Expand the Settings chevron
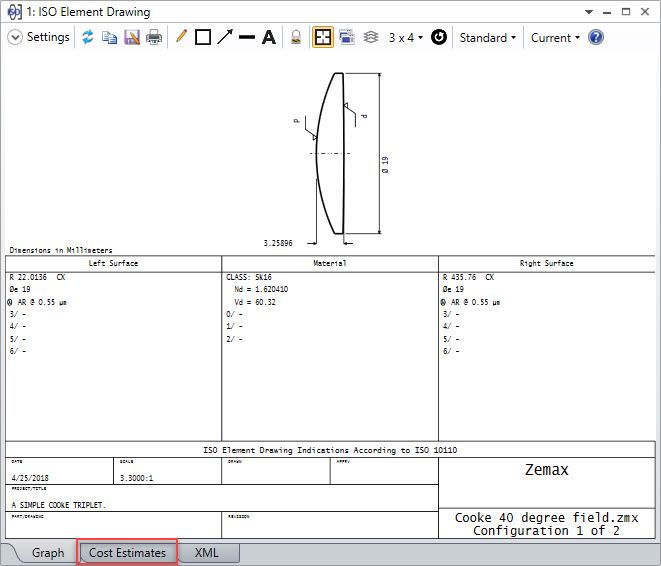The image size is (661, 566). [x=15, y=38]
